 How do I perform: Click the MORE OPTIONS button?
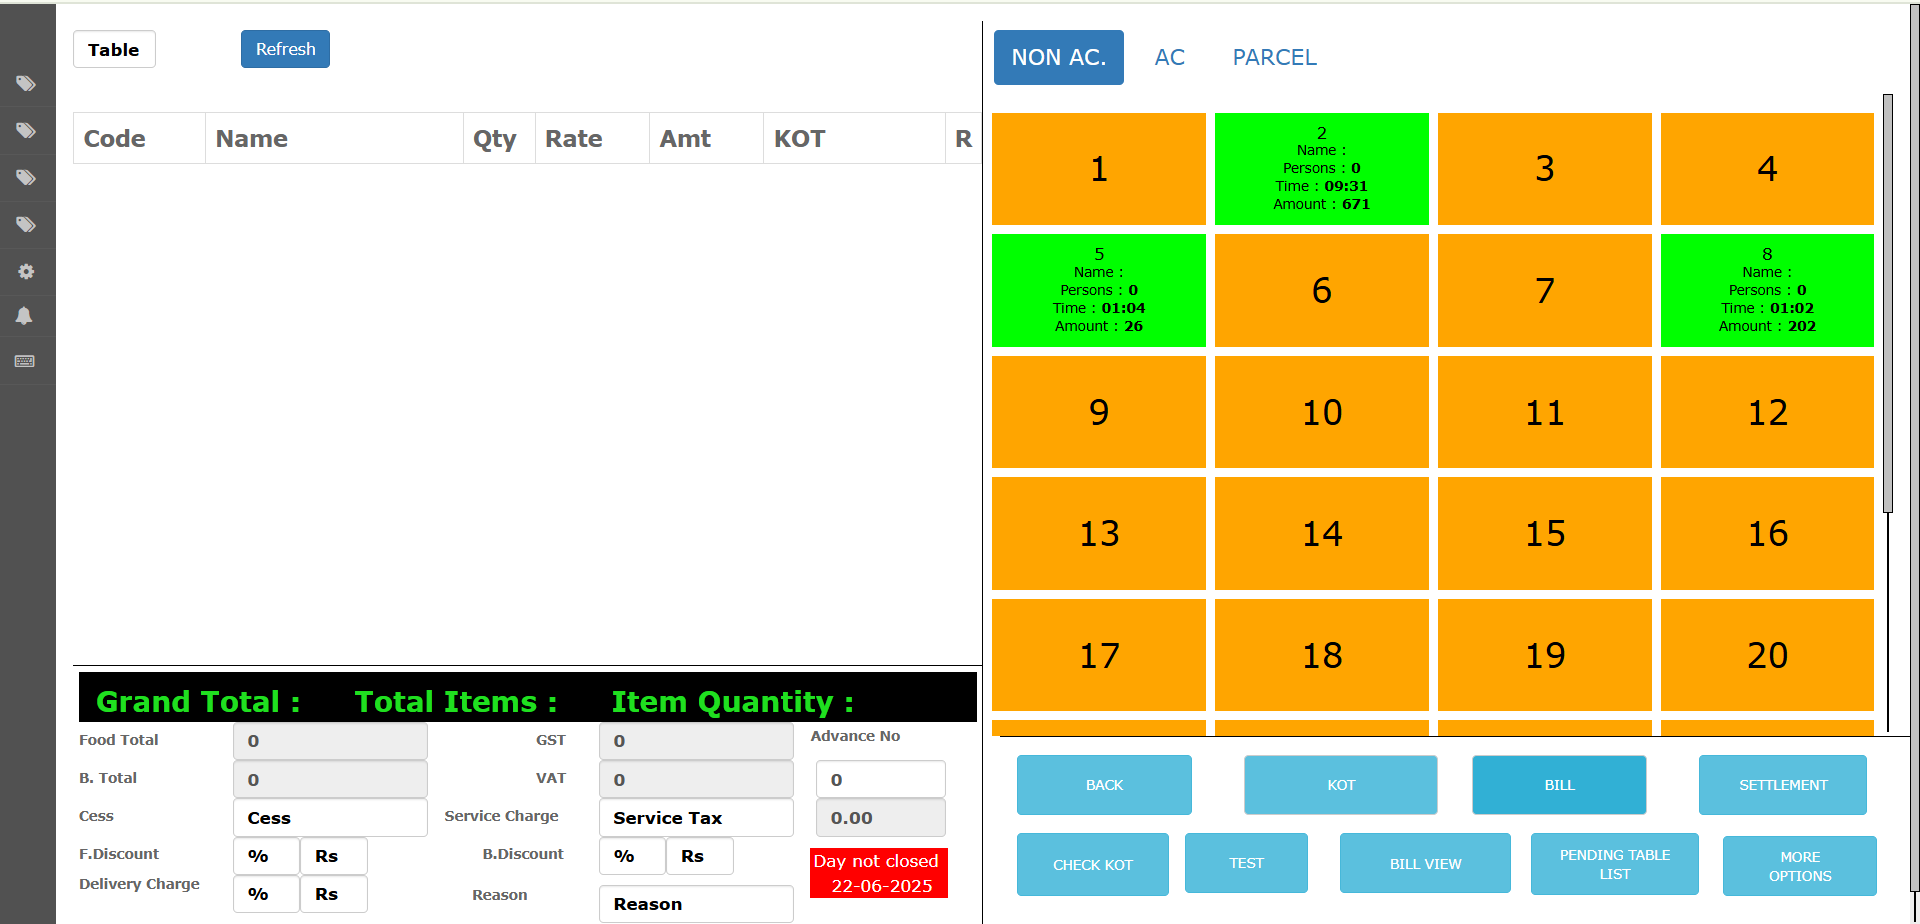click(1799, 866)
